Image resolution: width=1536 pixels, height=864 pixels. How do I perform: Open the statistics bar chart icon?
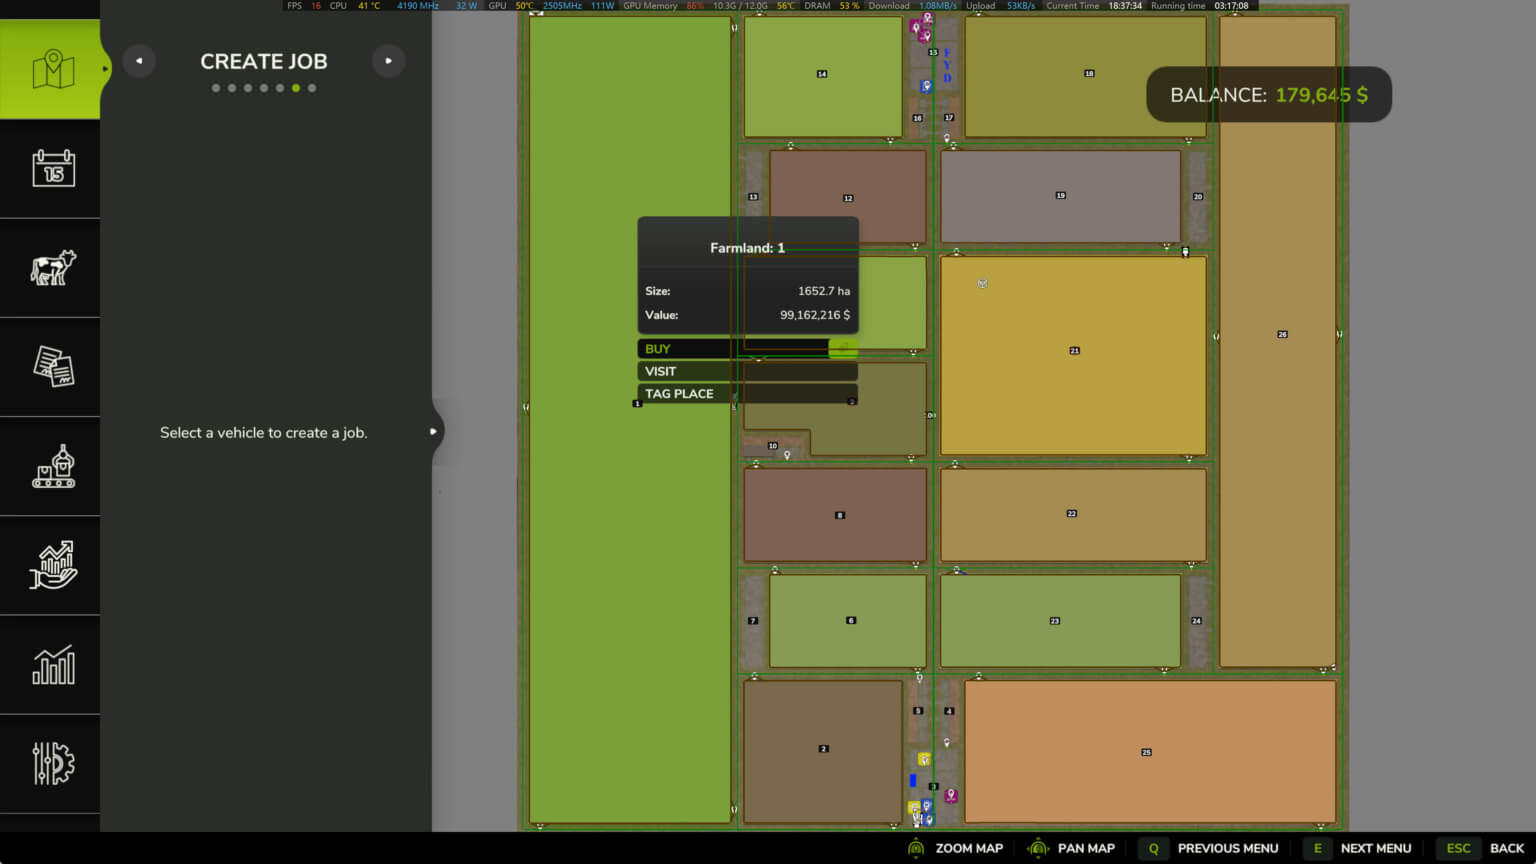(x=52, y=664)
